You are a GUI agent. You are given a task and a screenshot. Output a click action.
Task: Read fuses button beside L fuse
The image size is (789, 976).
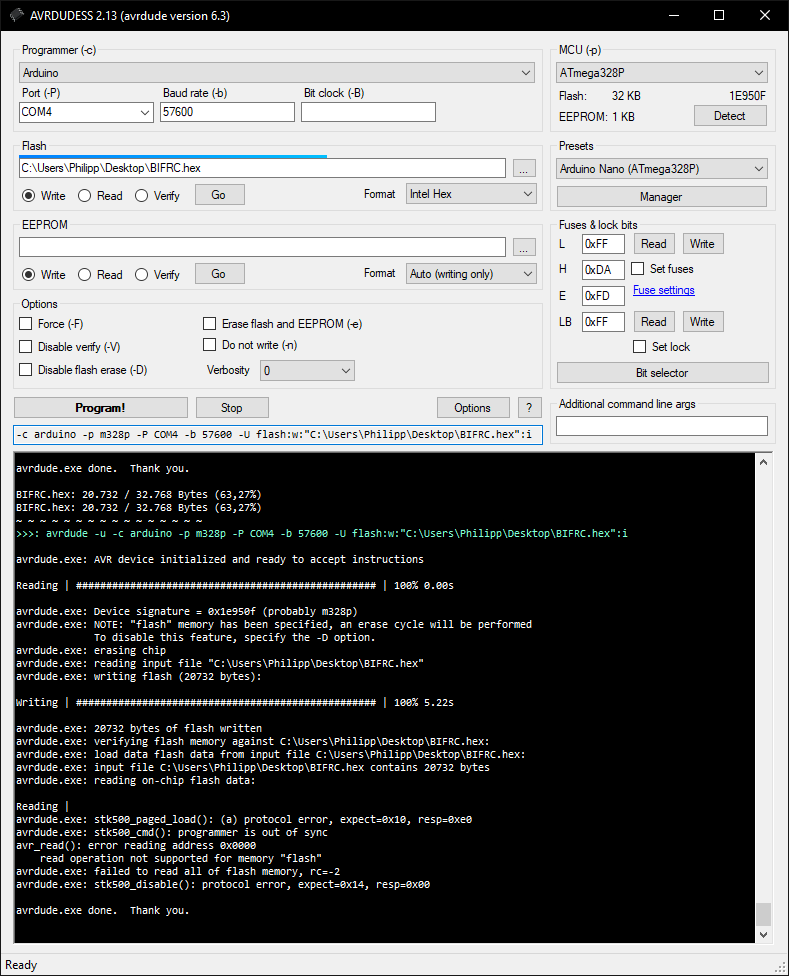(x=654, y=244)
